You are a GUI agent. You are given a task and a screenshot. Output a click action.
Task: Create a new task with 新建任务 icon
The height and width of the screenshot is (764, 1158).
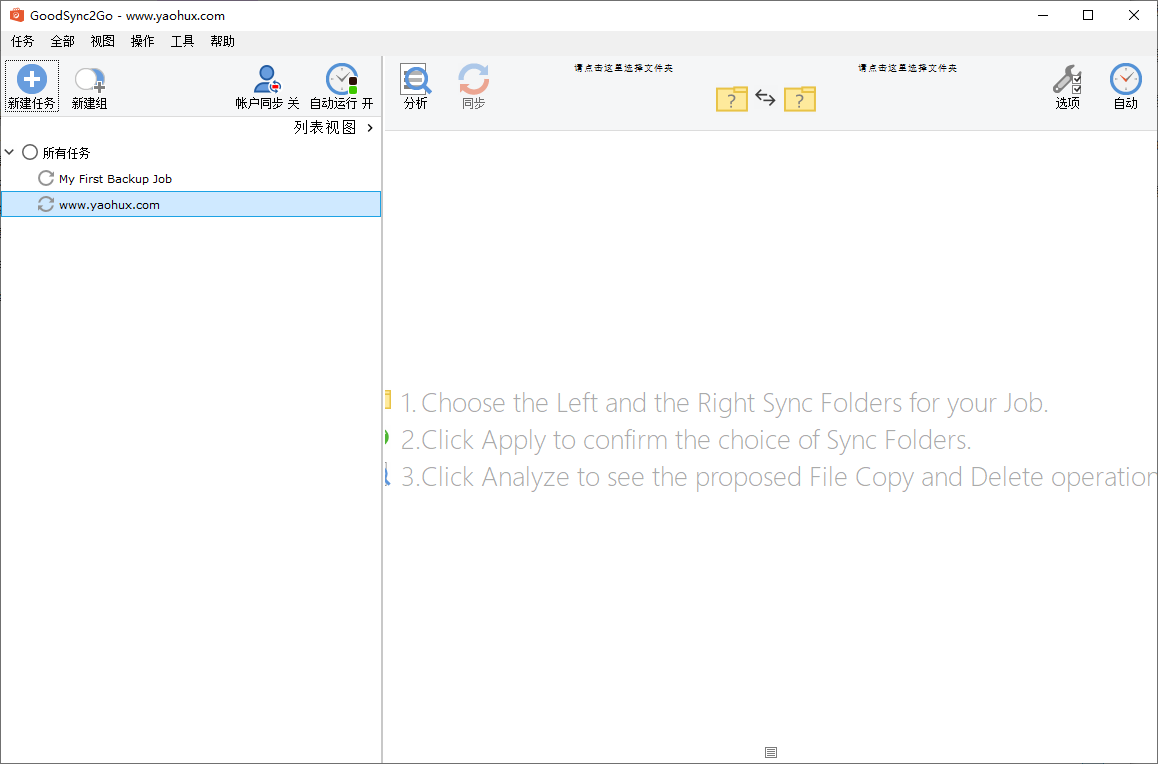coord(31,78)
